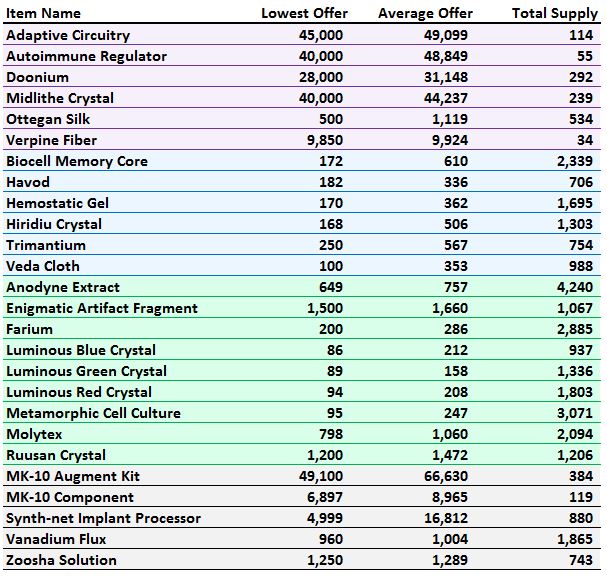Click the Trimantium item name

click(46, 245)
